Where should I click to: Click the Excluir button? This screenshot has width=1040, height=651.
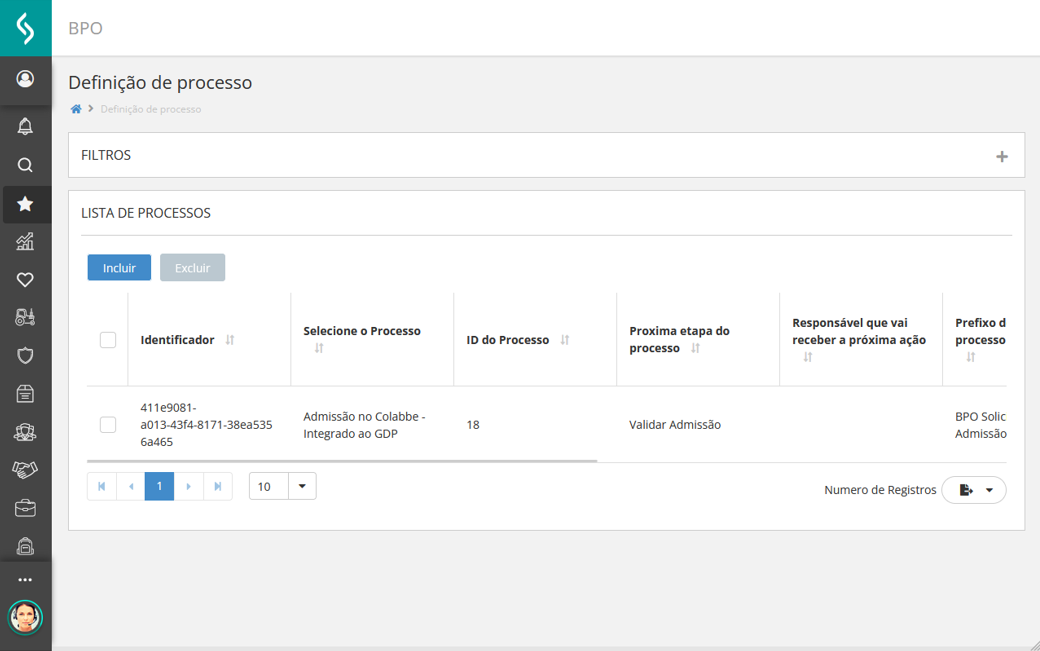pos(192,268)
